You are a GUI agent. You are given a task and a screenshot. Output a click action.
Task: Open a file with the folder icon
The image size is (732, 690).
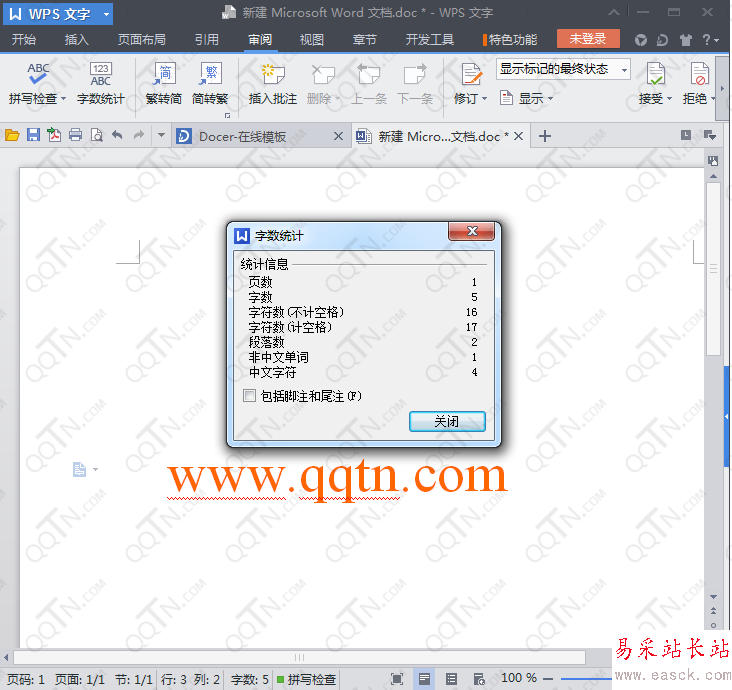pos(12,136)
